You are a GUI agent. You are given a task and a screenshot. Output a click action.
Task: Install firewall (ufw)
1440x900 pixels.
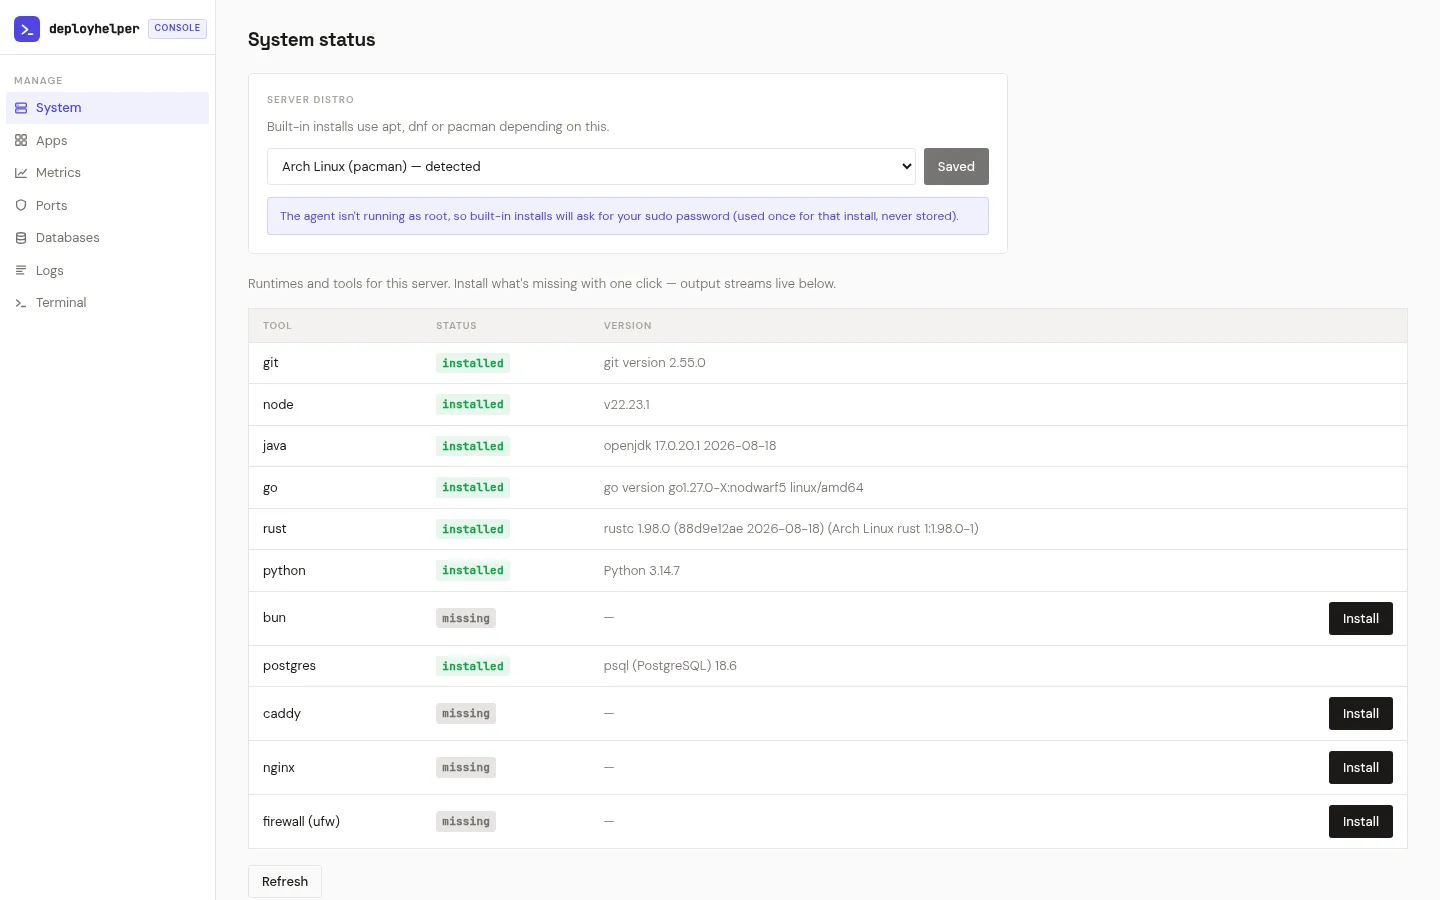tap(1360, 822)
